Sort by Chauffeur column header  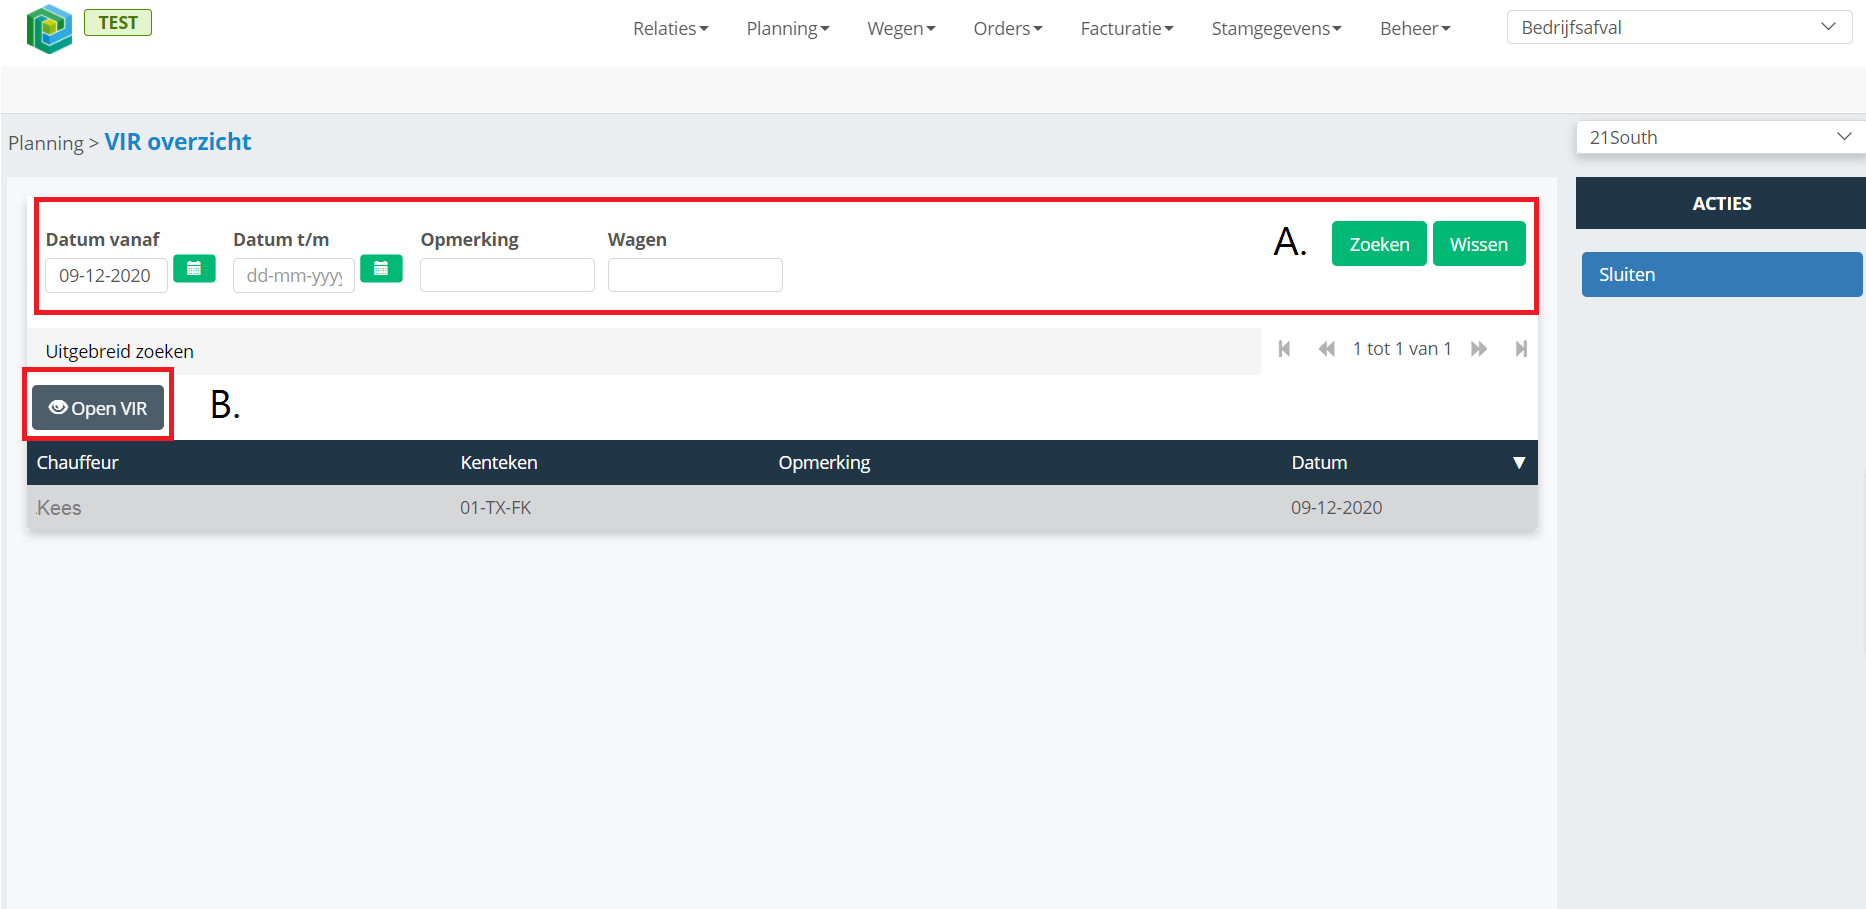click(x=78, y=463)
